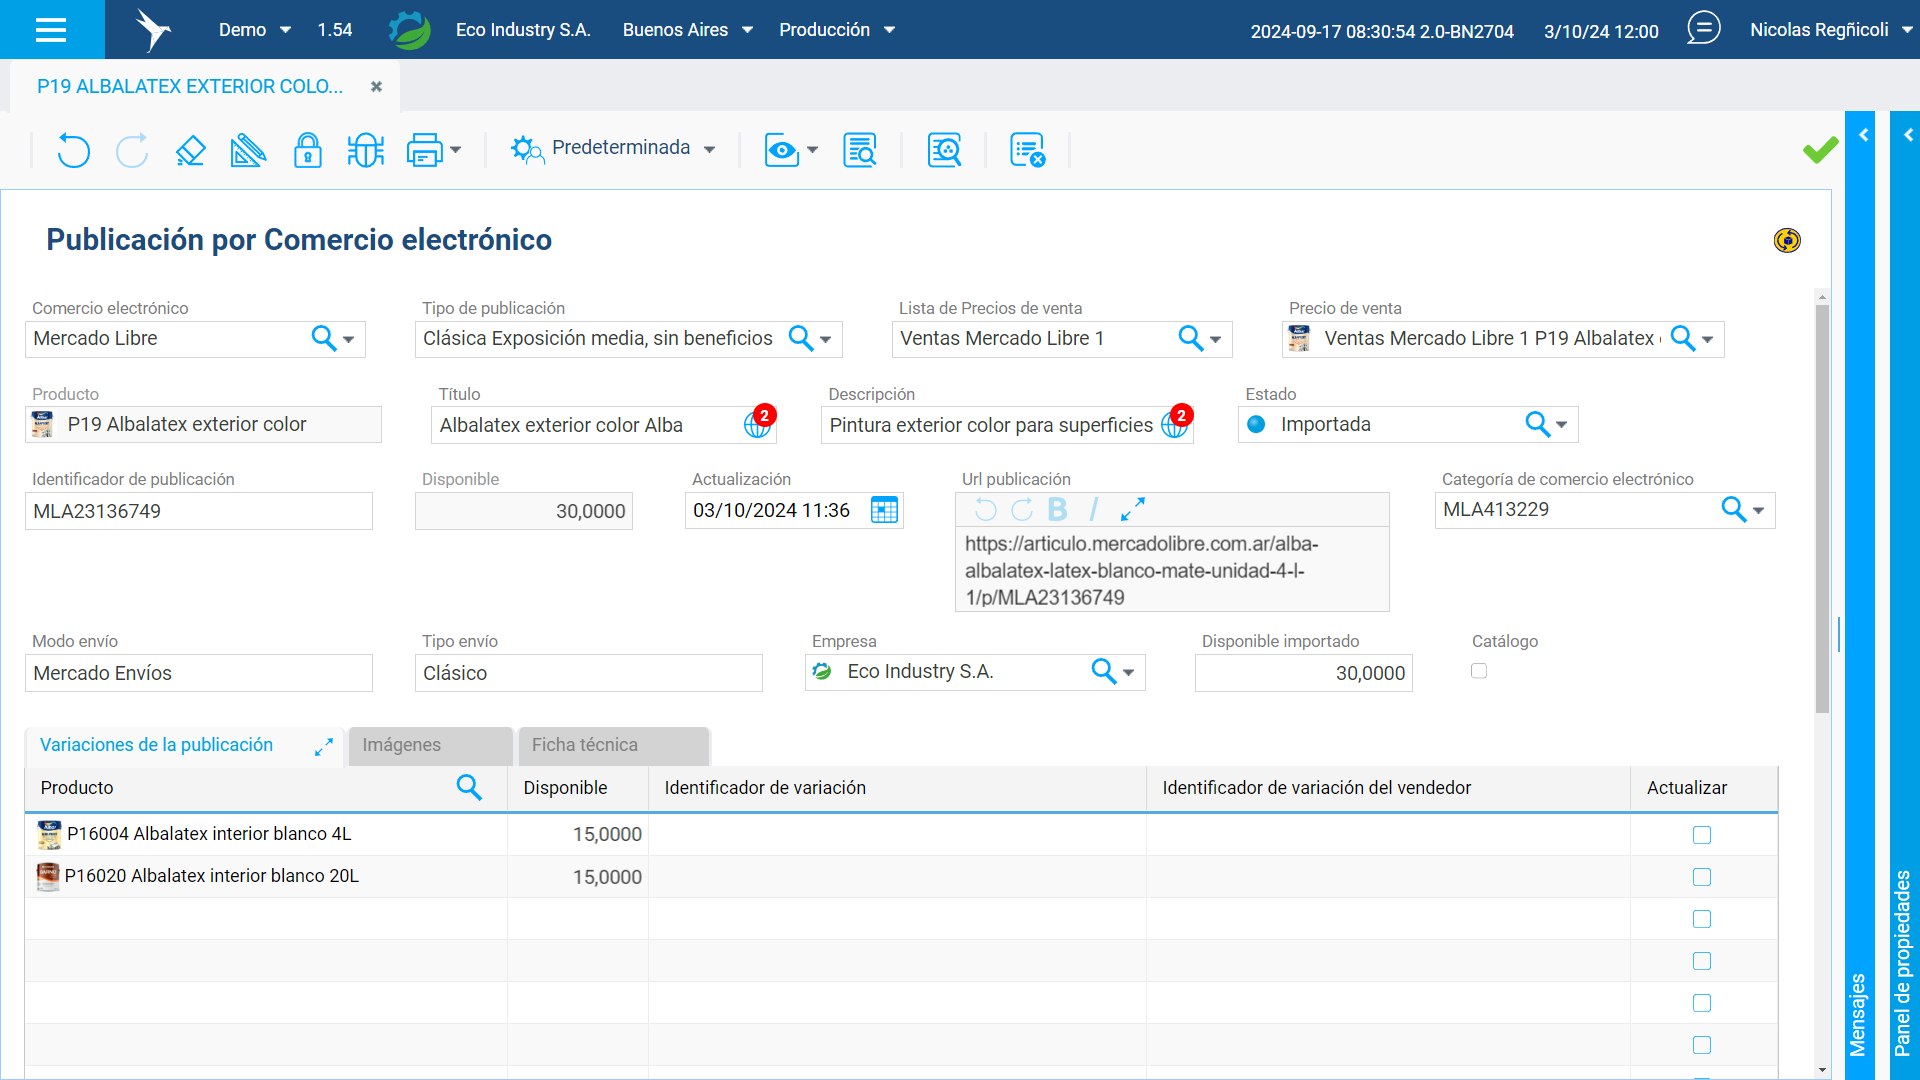Switch to the Imágenes tab
The height and width of the screenshot is (1080, 1920).
[430, 745]
